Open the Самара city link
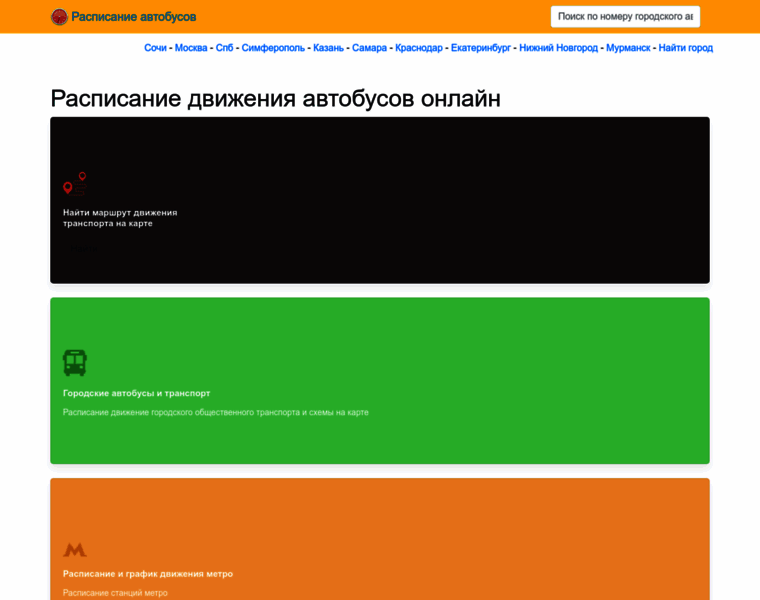760x600 pixels. [x=369, y=48]
